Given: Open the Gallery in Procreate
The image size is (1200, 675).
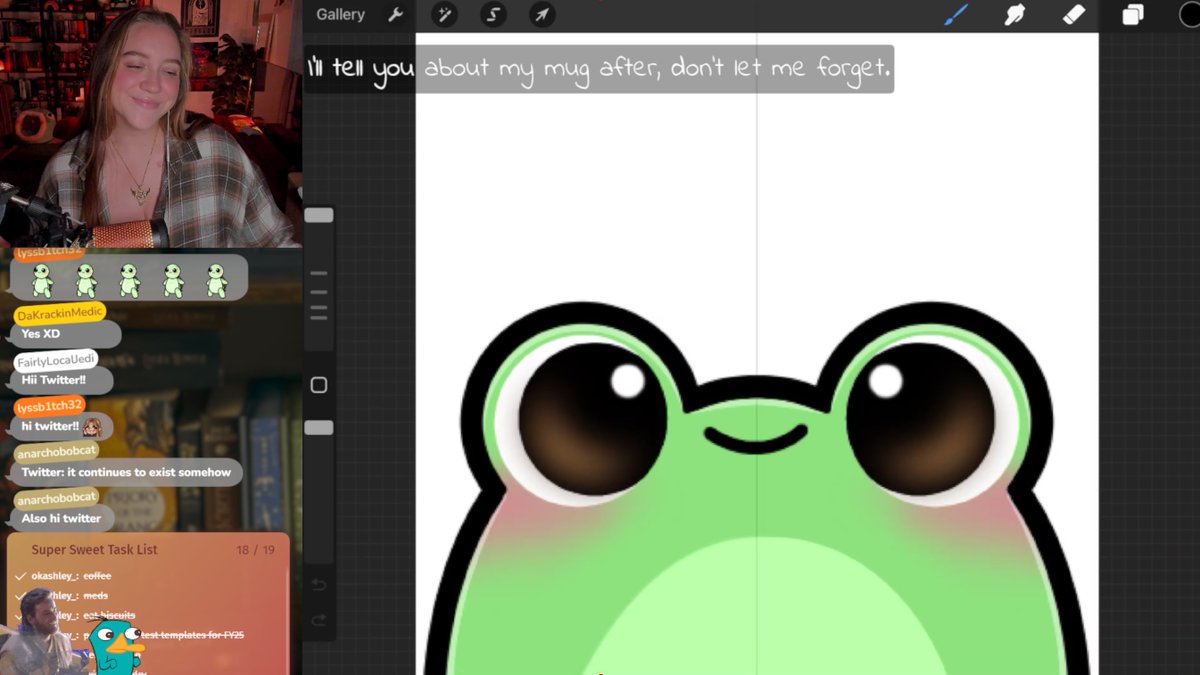Looking at the screenshot, I should tap(340, 15).
